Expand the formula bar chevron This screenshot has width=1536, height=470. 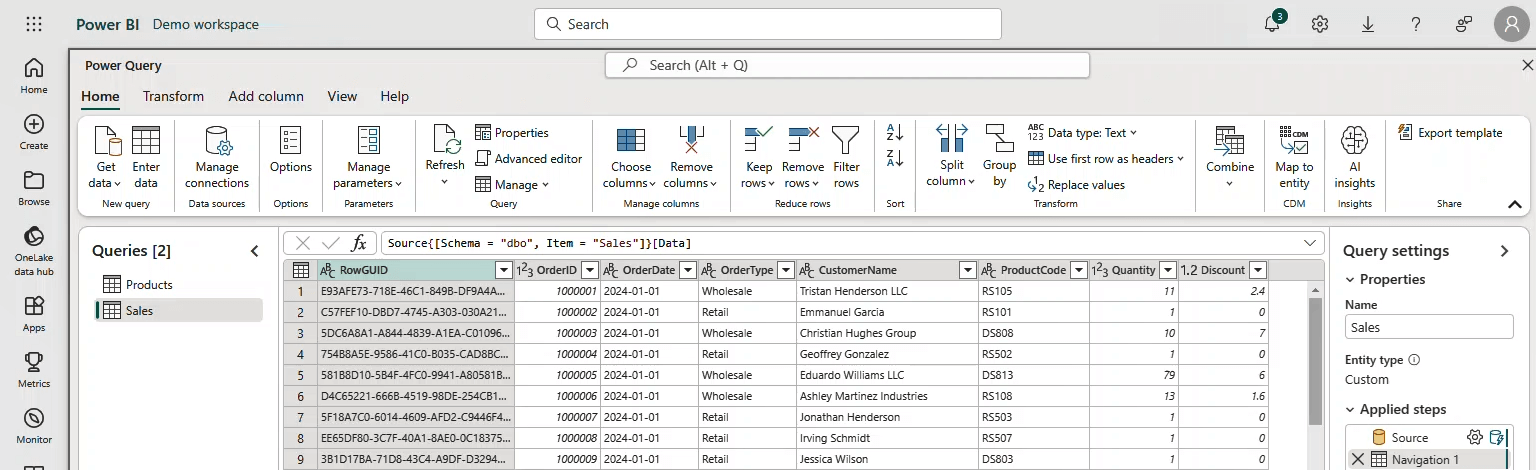[1310, 243]
